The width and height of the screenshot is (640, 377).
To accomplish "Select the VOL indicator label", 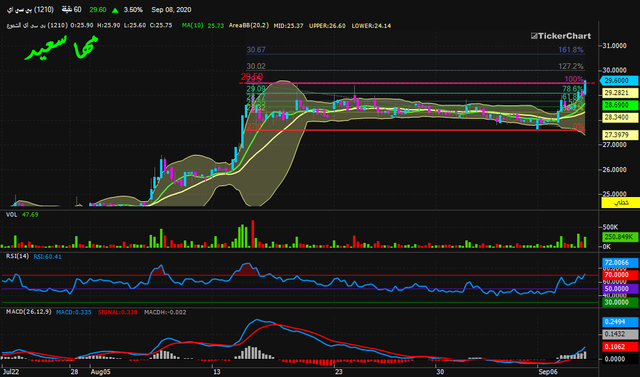I will tap(11, 215).
